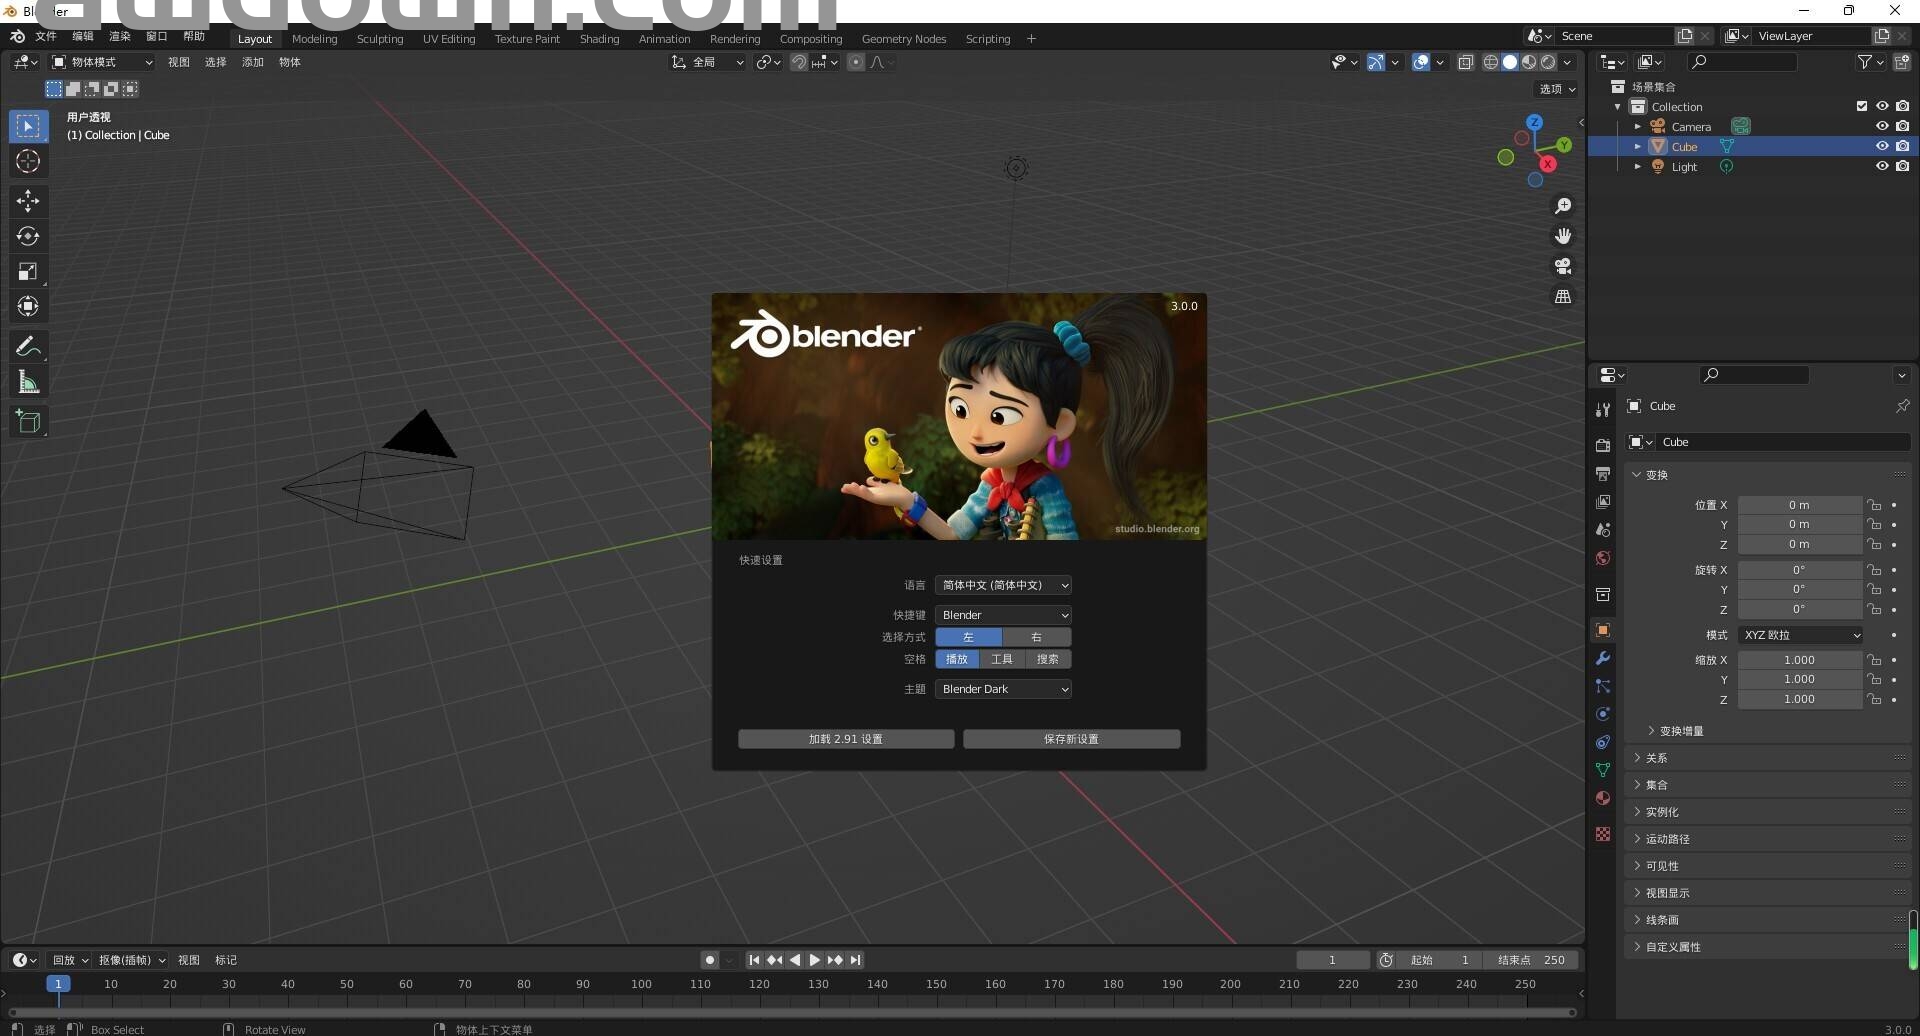Click the 保存新设置 button
The width and height of the screenshot is (1920, 1036).
[x=1071, y=739]
